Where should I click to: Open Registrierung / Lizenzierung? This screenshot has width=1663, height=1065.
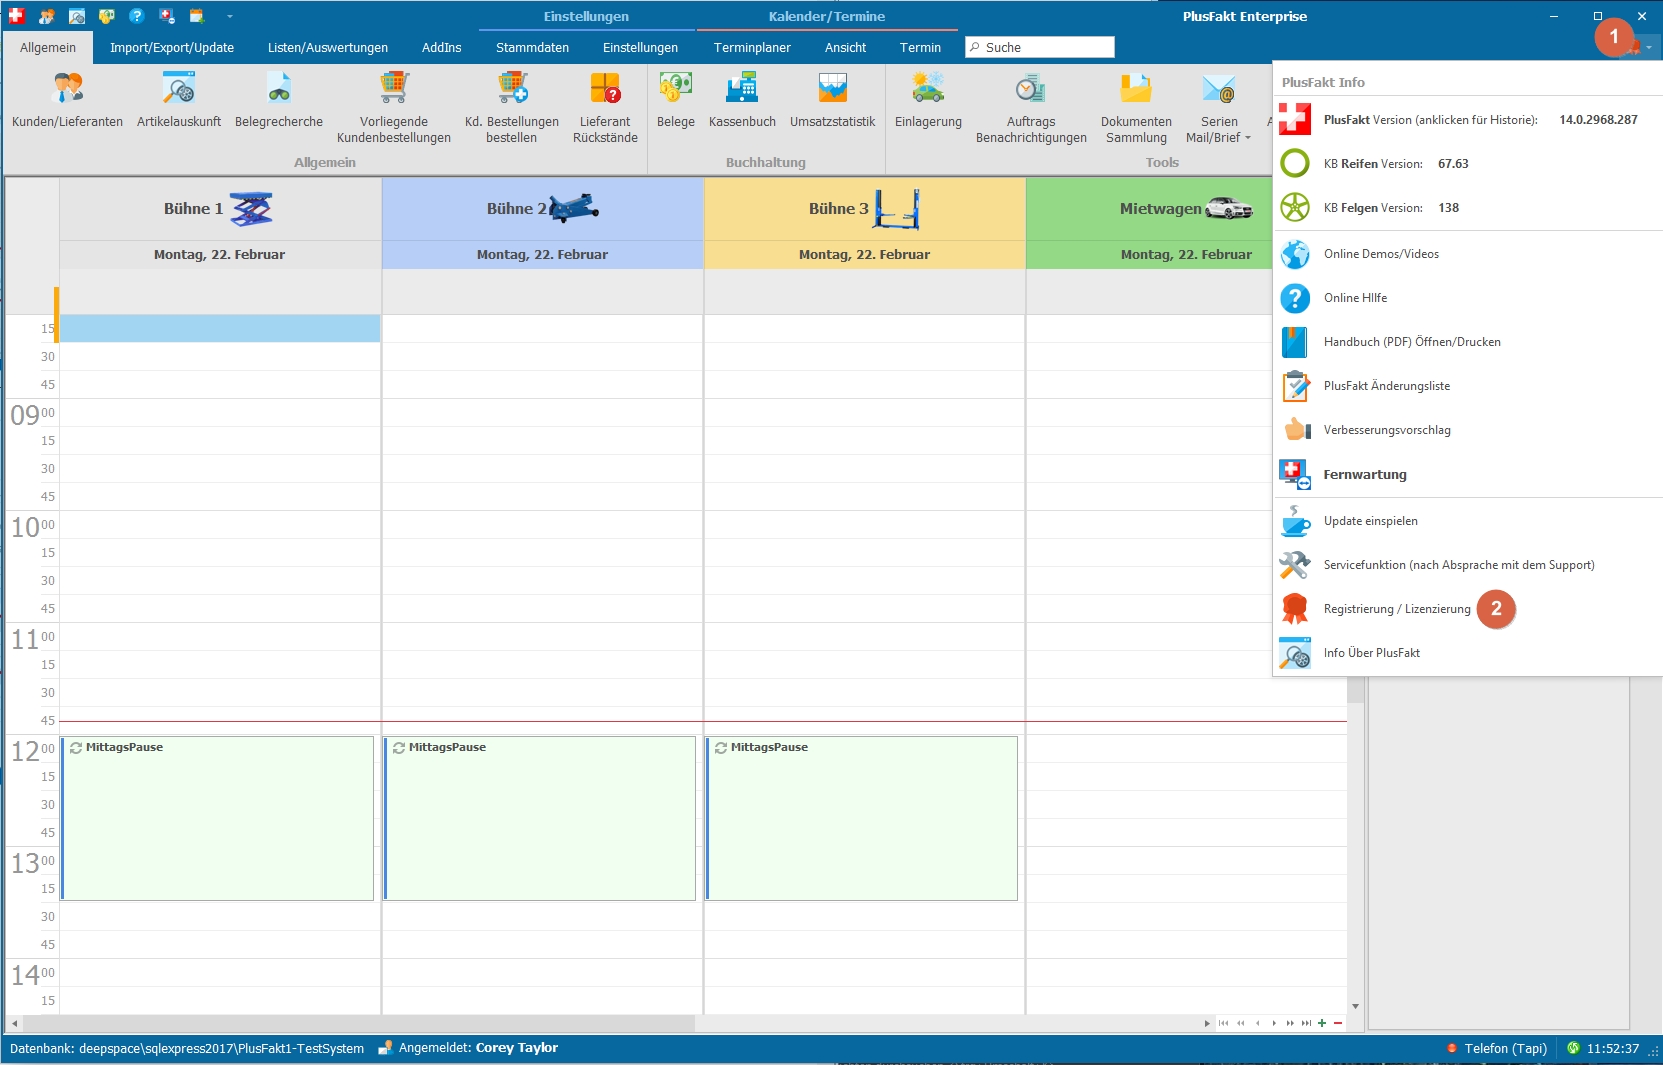tap(1467, 609)
